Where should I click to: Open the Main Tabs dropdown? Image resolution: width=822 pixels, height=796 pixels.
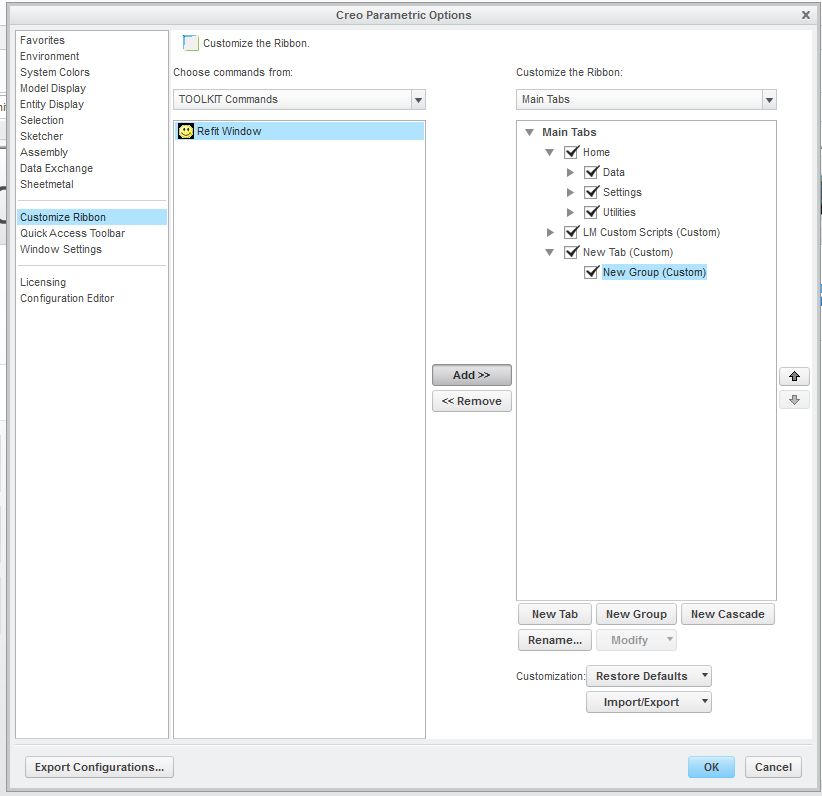[x=769, y=100]
